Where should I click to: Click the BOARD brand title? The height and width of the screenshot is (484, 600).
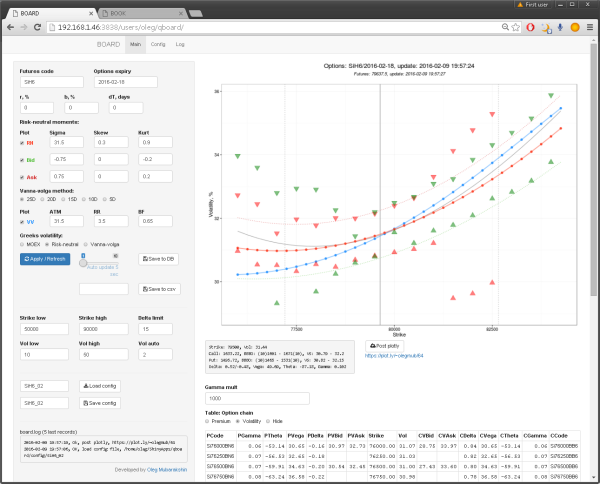pos(108,44)
